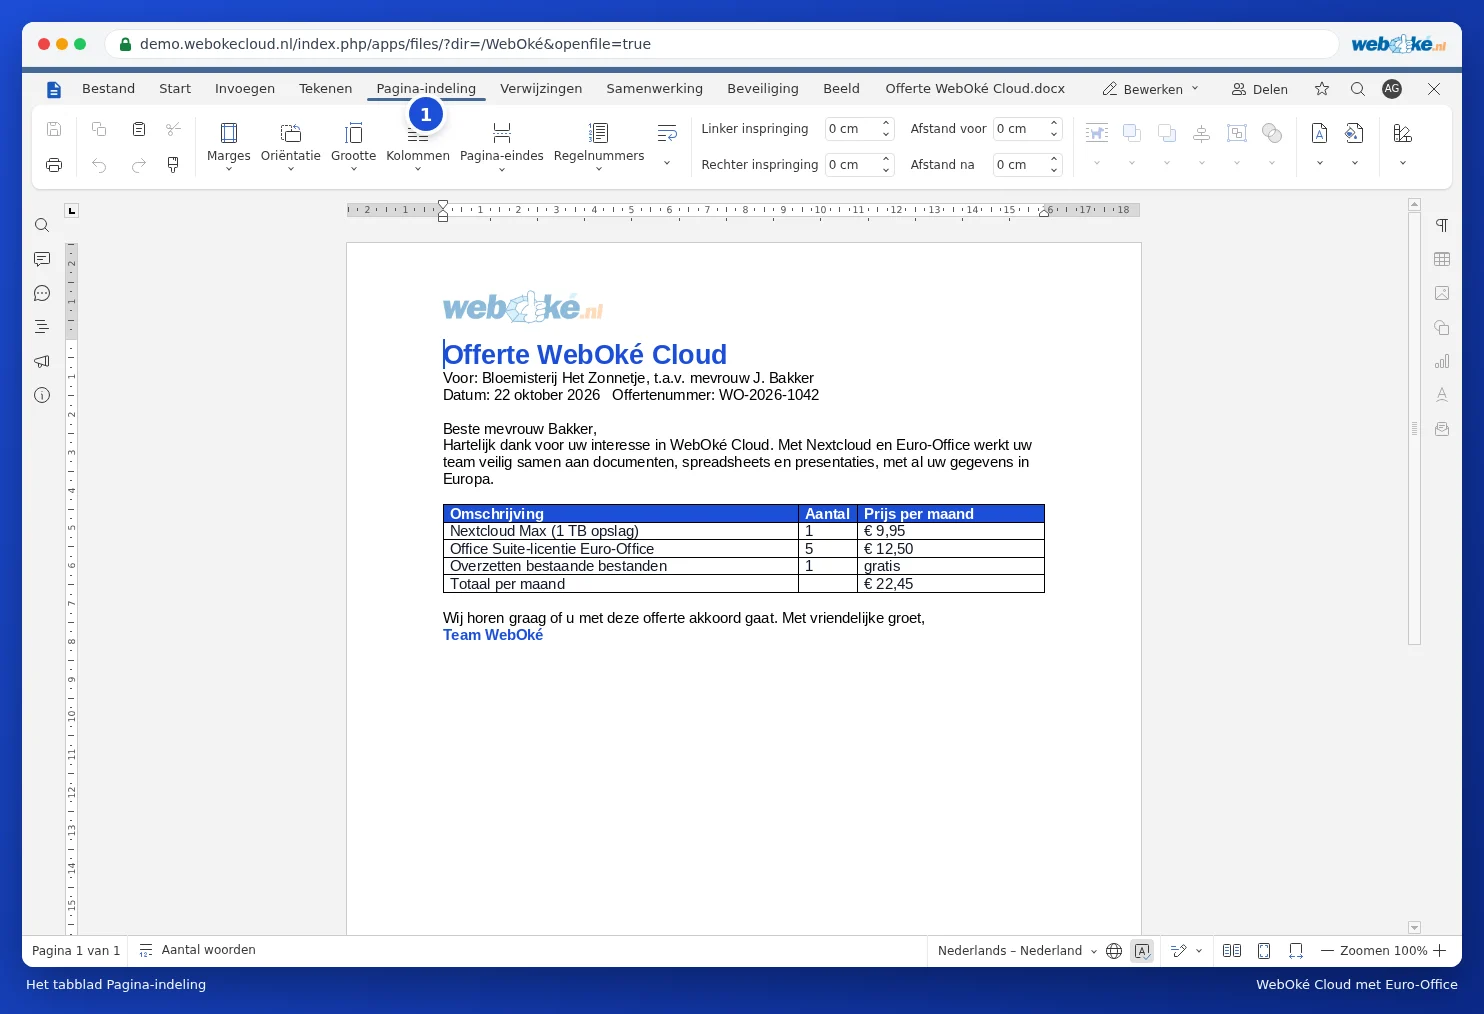The width and height of the screenshot is (1484, 1014).
Task: Go to the Samenwerking tab
Action: [x=654, y=89]
